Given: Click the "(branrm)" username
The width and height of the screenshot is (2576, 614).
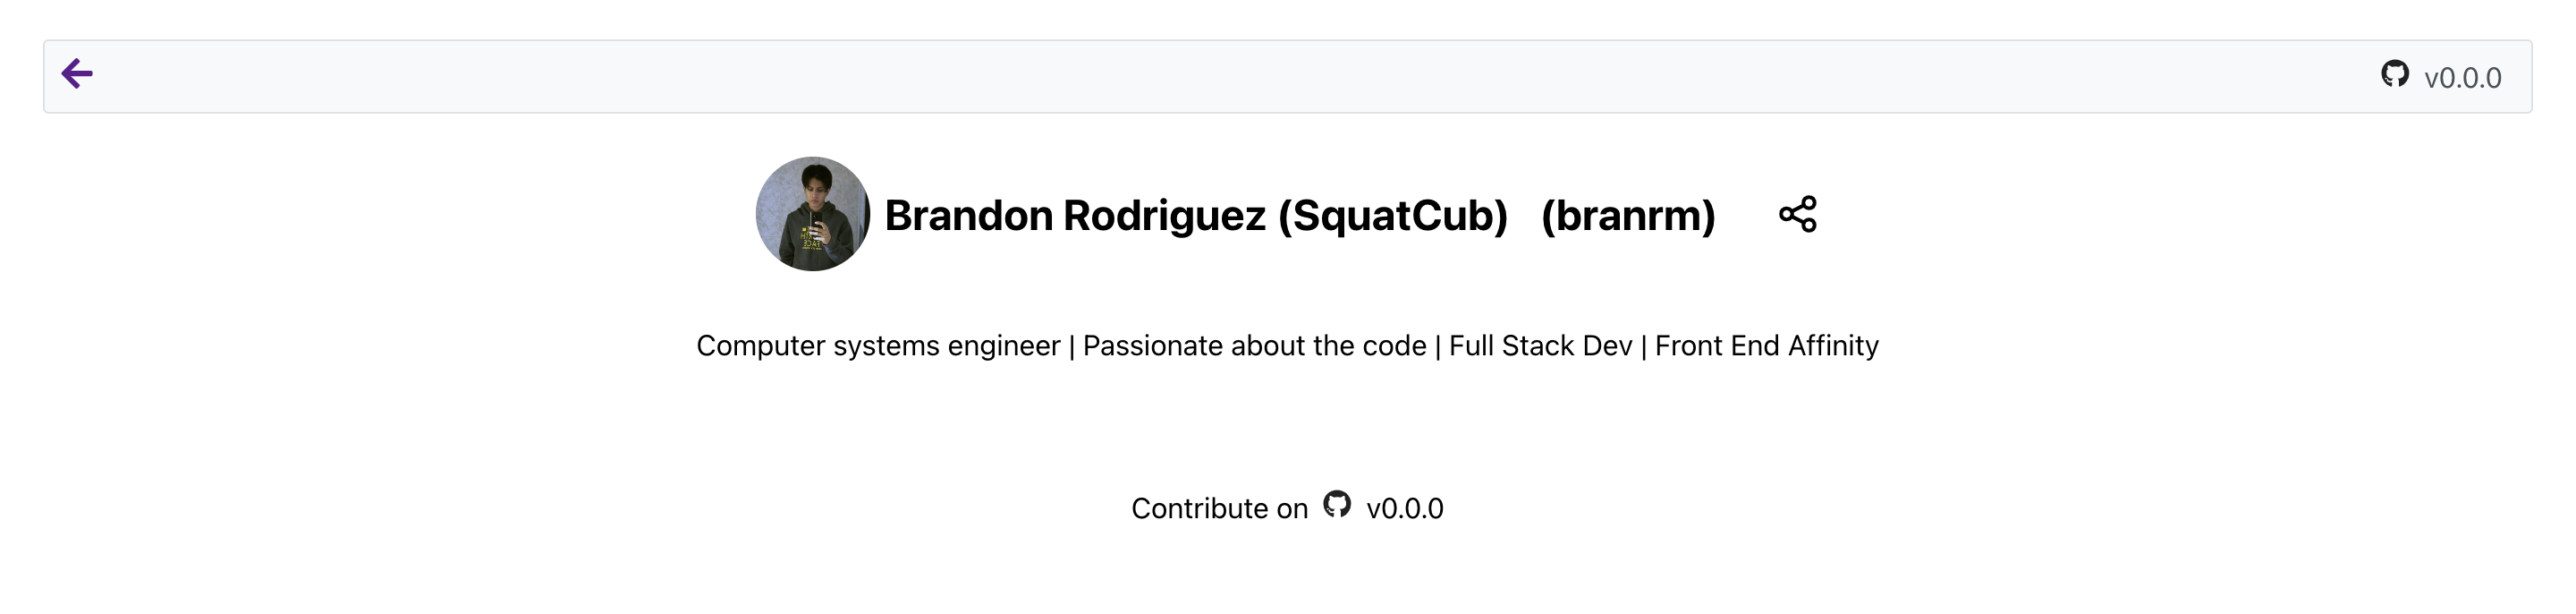Looking at the screenshot, I should point(1628,216).
